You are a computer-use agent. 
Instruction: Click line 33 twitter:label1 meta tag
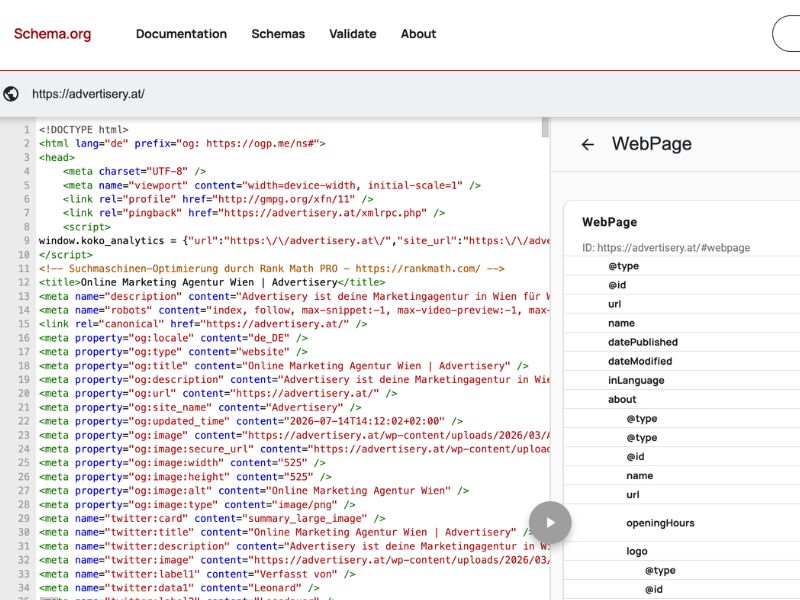[197, 574]
